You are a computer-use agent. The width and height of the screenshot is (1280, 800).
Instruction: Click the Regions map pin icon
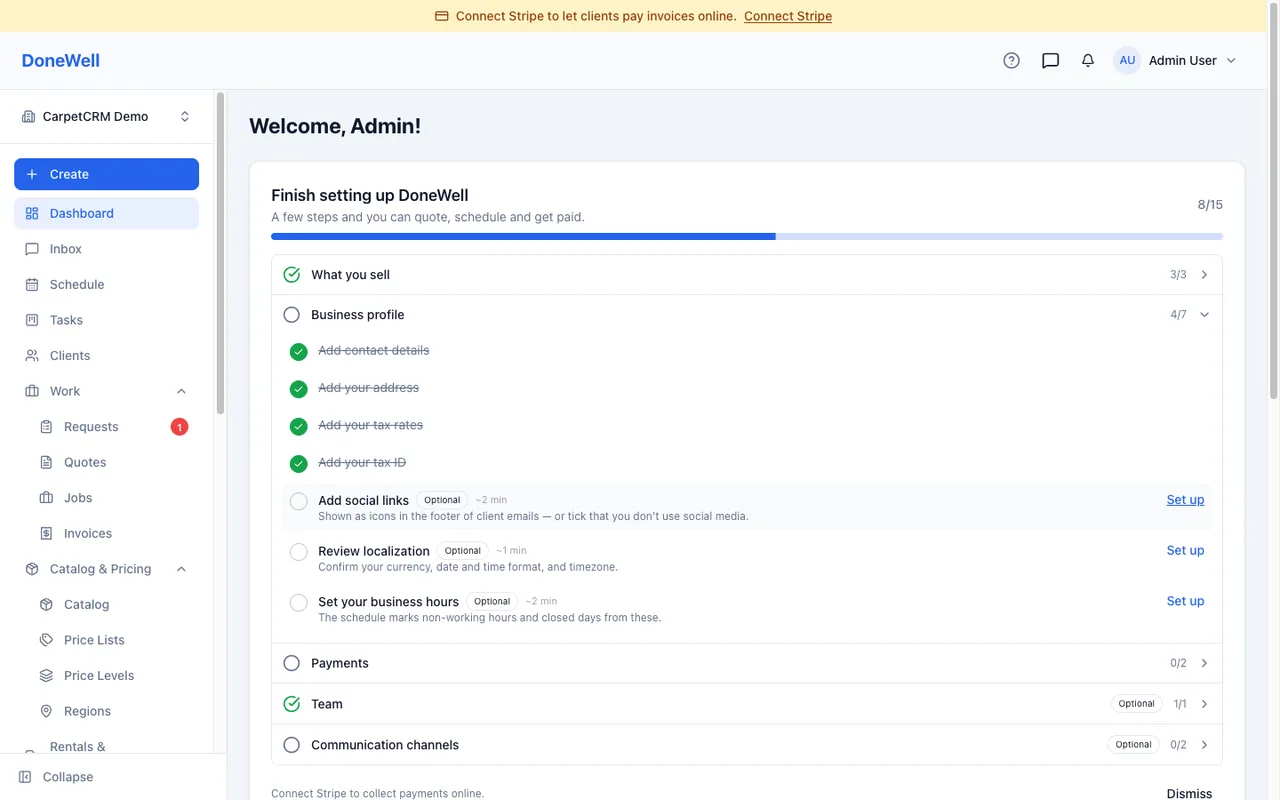[46, 711]
